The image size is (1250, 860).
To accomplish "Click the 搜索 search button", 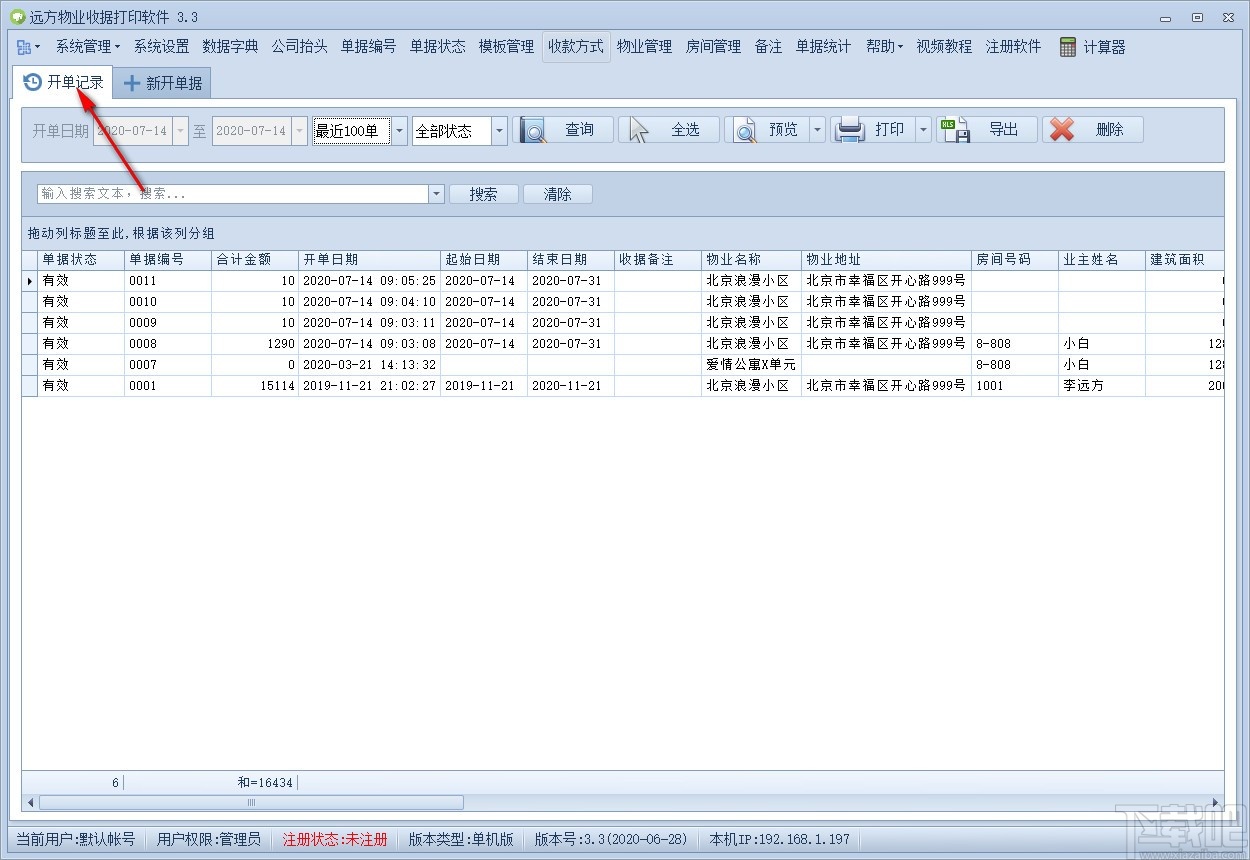I will 484,193.
